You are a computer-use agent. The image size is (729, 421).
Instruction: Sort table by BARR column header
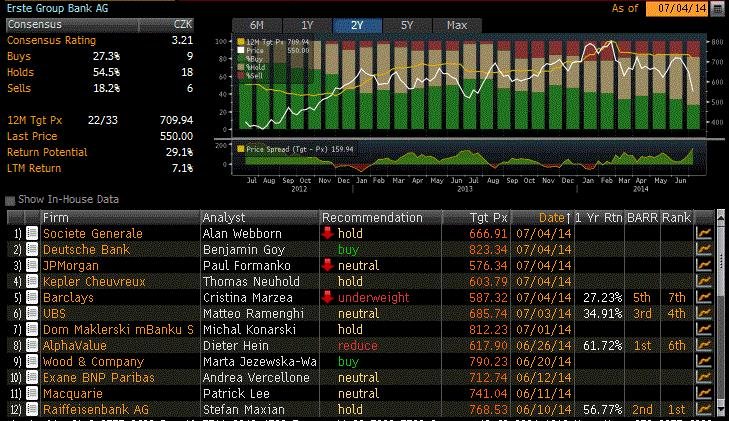click(642, 217)
